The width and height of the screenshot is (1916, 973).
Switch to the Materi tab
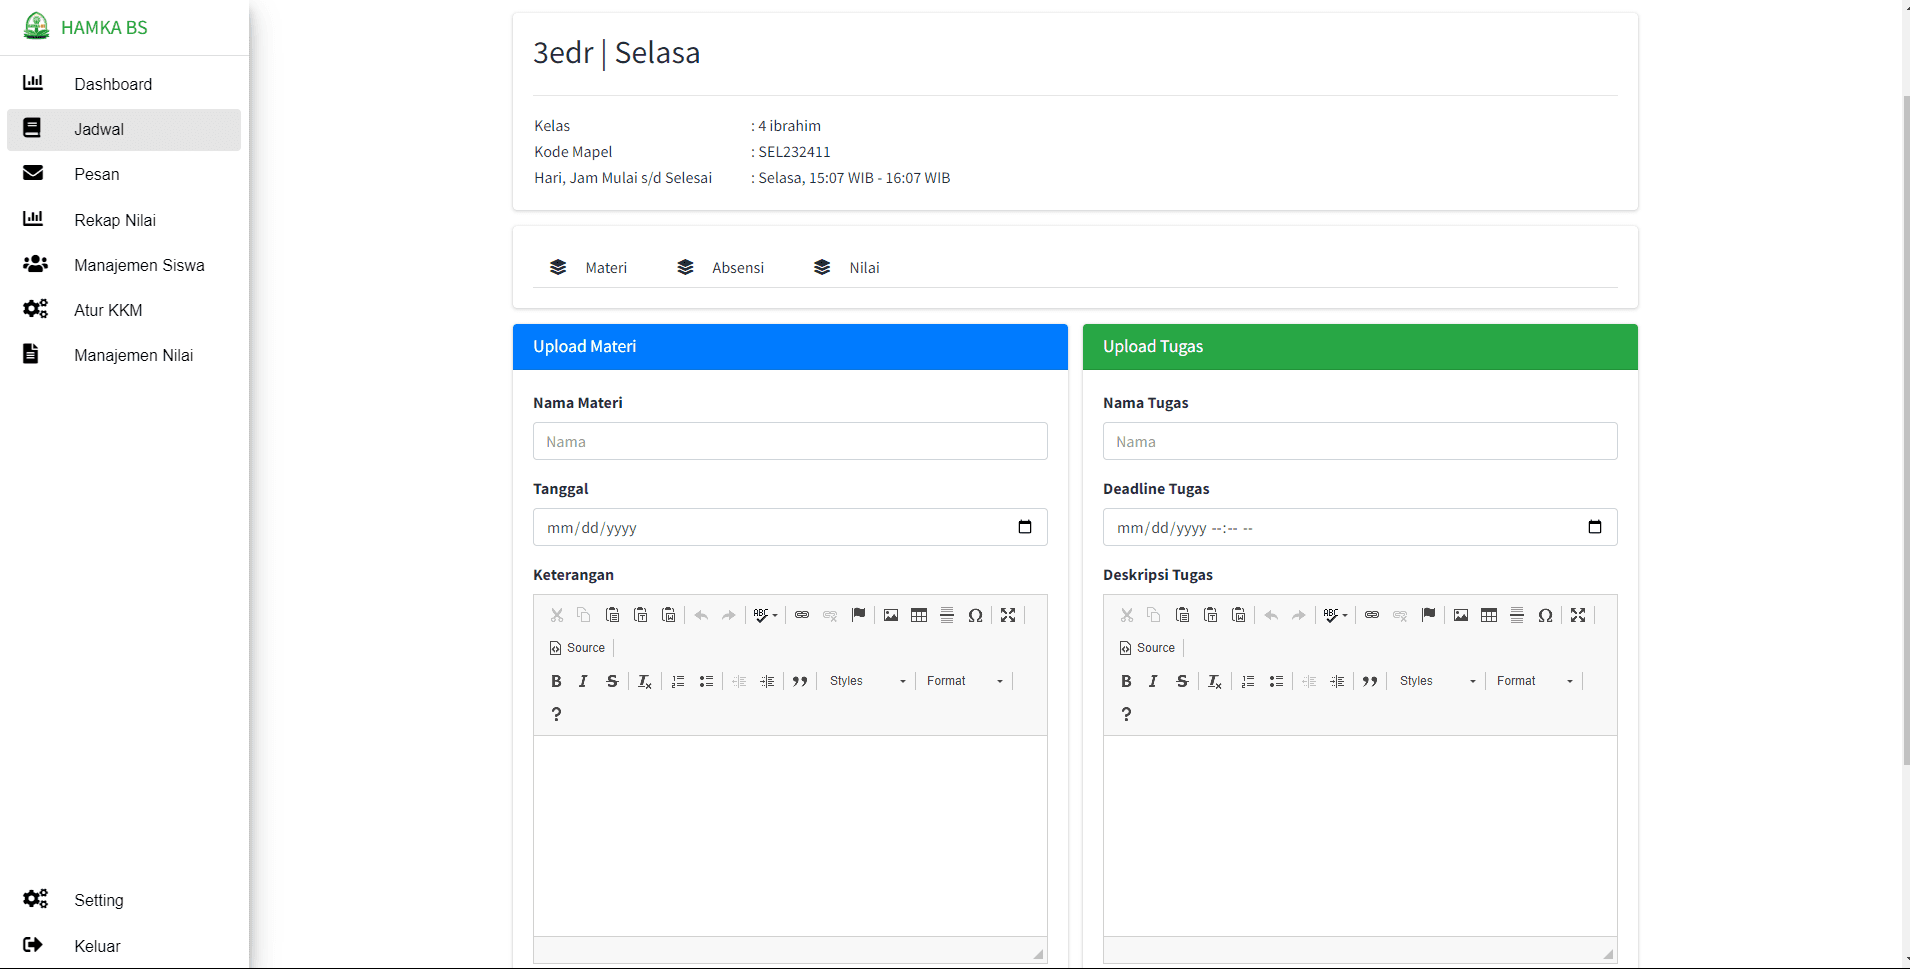(x=589, y=268)
